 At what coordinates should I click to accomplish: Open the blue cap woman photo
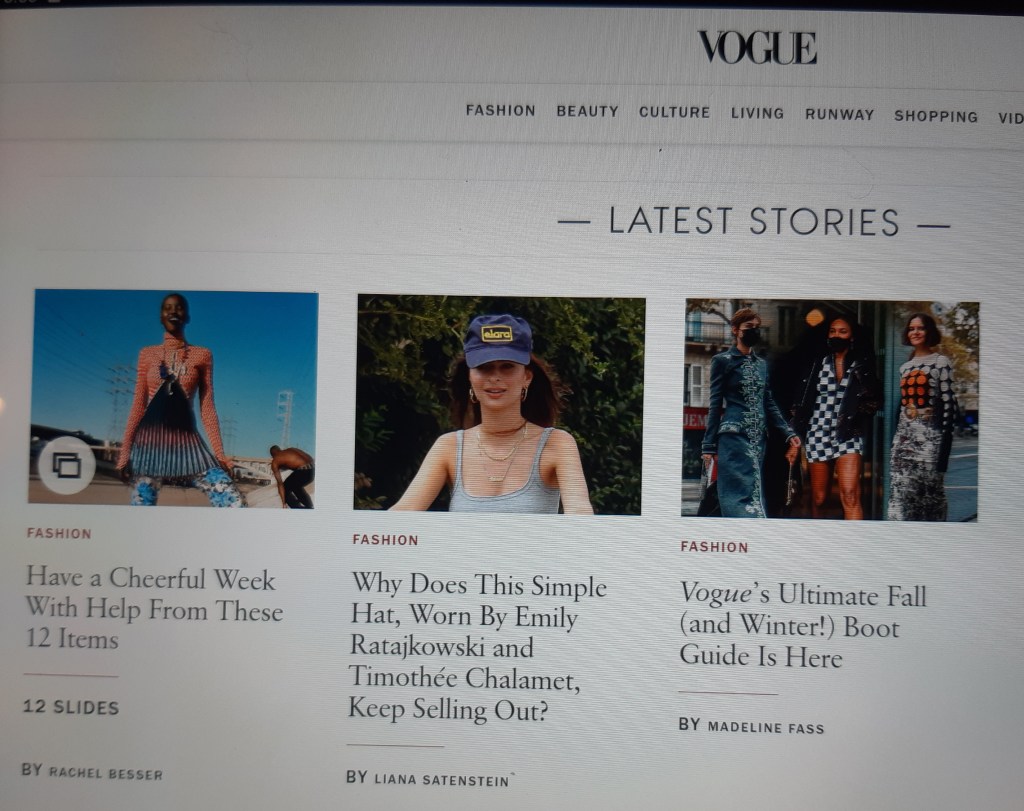(x=500, y=405)
